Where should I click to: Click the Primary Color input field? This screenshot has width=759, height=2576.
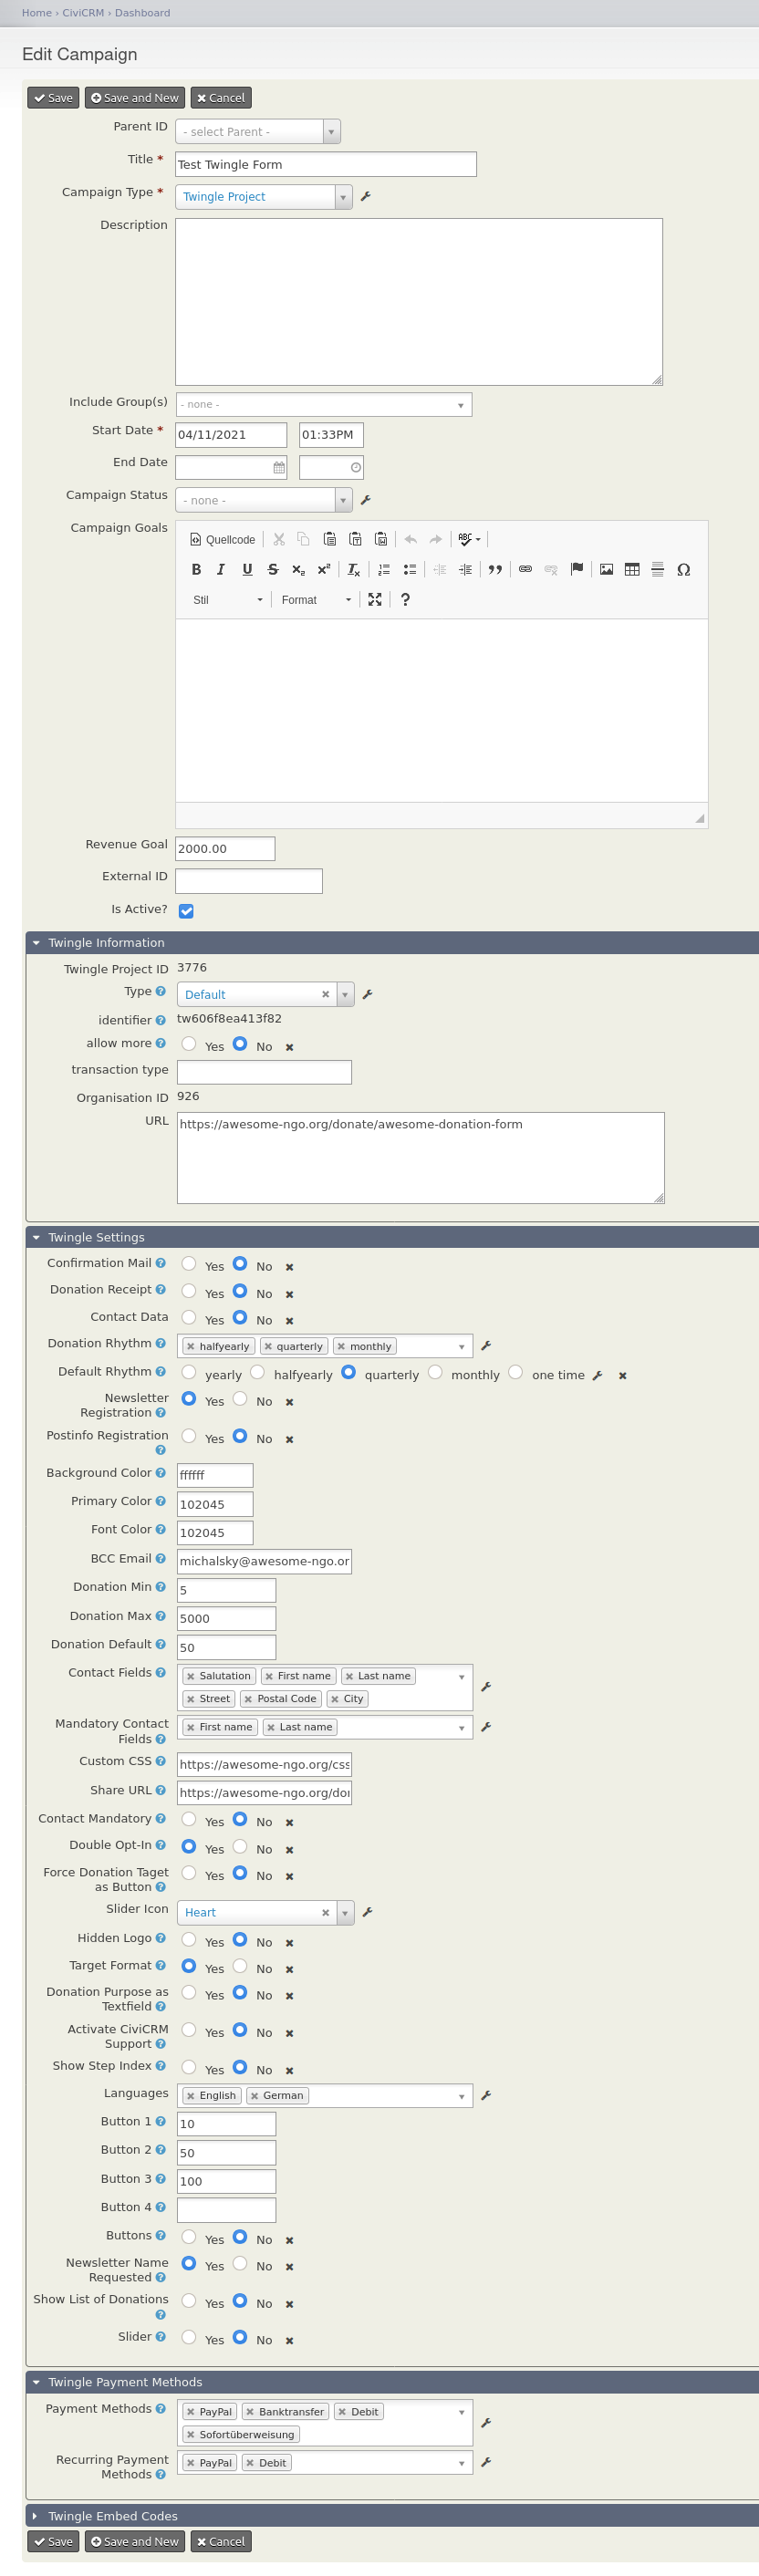[x=215, y=1504]
